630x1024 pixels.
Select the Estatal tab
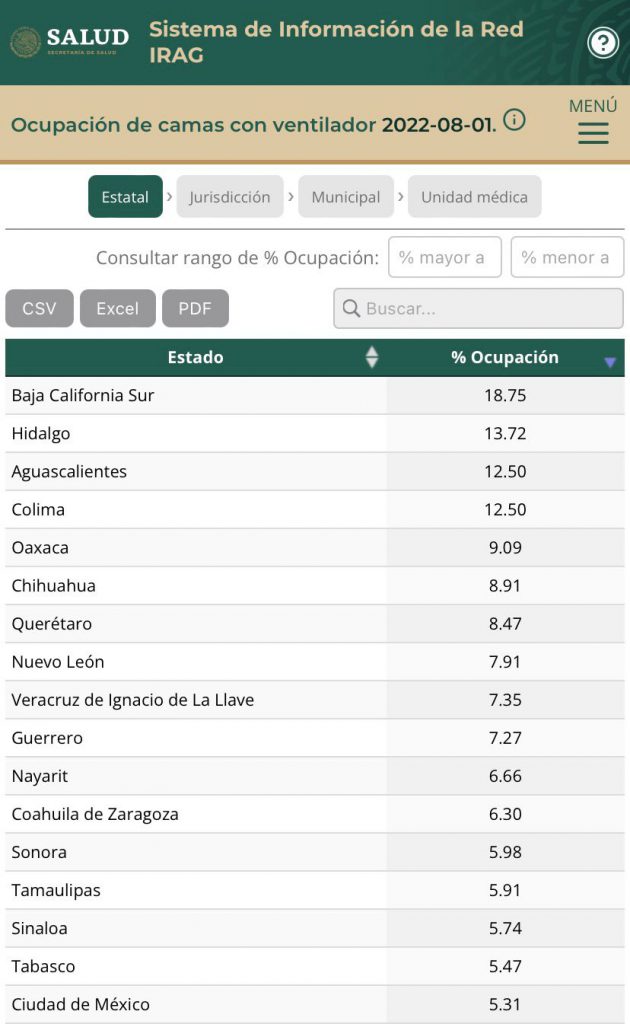[125, 197]
